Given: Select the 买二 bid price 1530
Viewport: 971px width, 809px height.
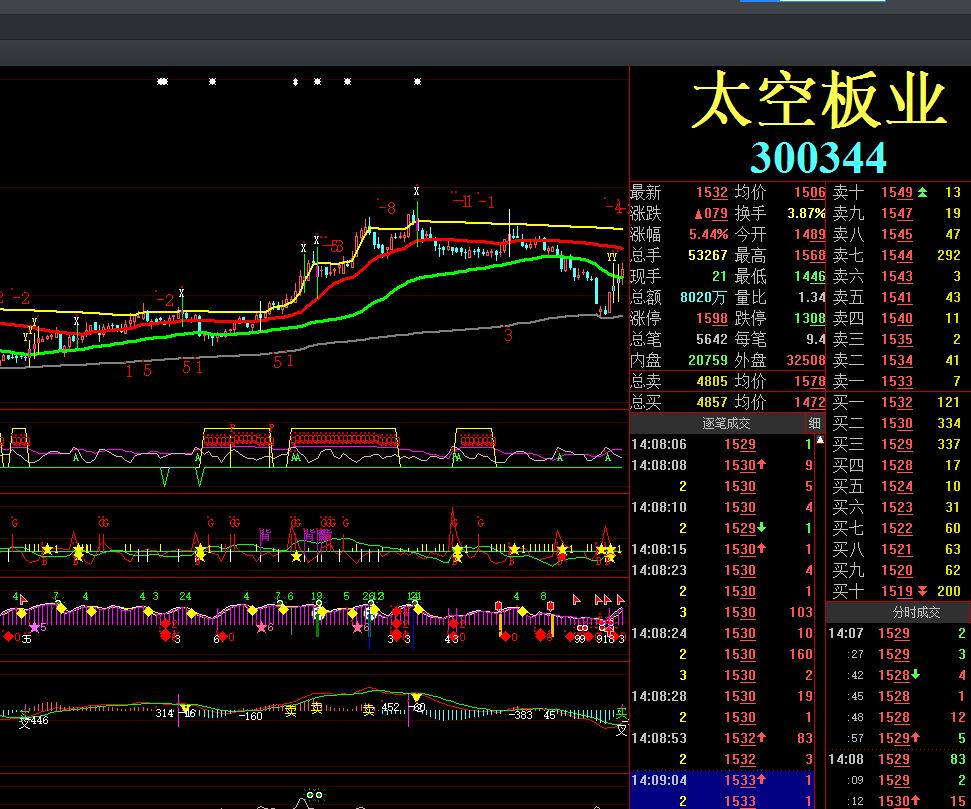Looking at the screenshot, I should pyautogui.click(x=897, y=424).
